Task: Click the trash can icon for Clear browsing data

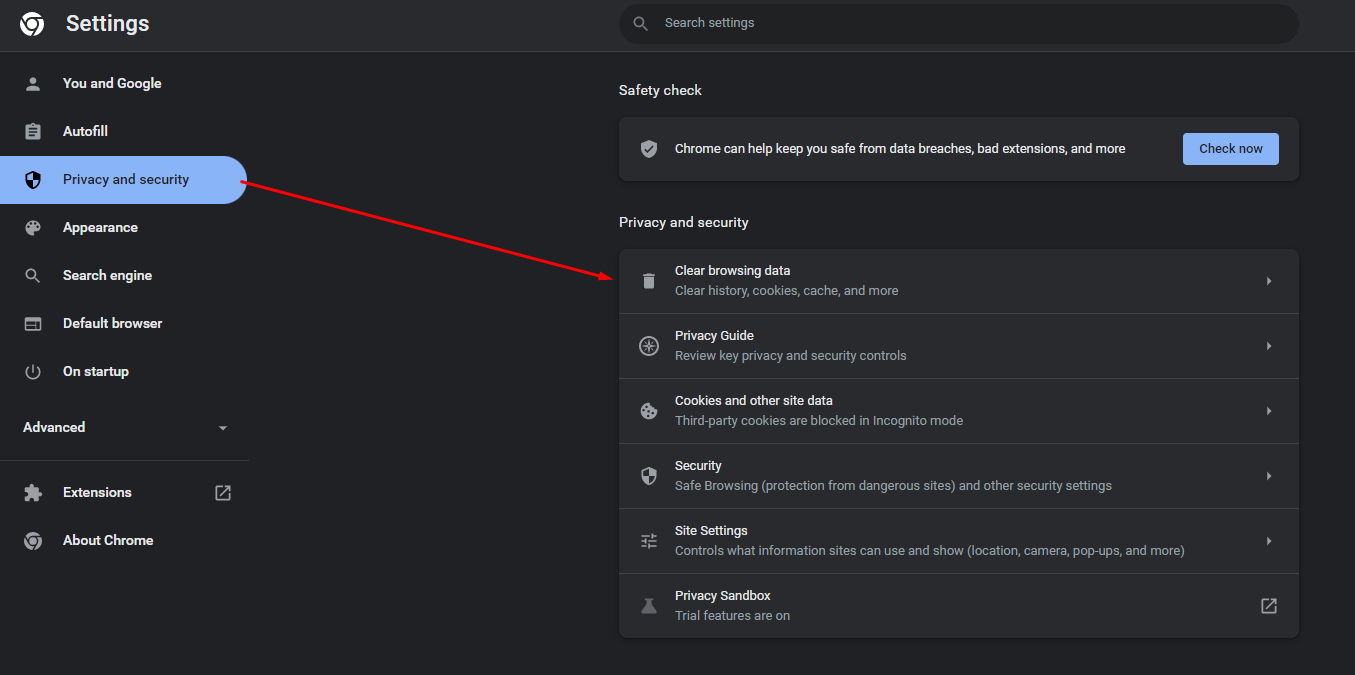Action: 649,281
